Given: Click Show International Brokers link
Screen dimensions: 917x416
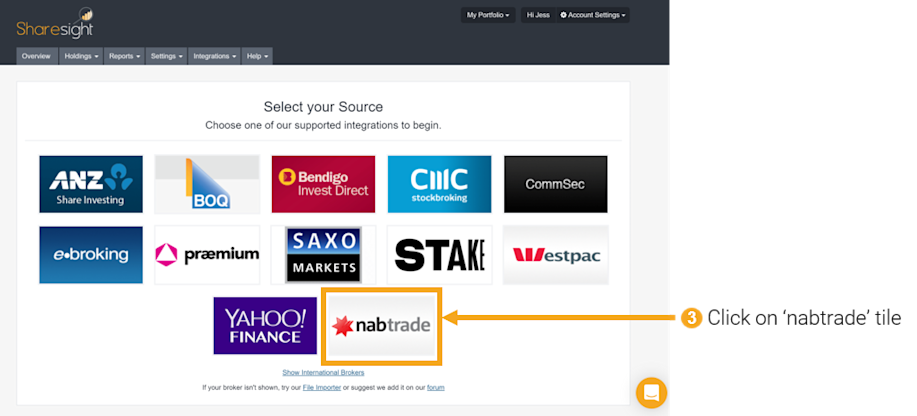Looking at the screenshot, I should [323, 373].
